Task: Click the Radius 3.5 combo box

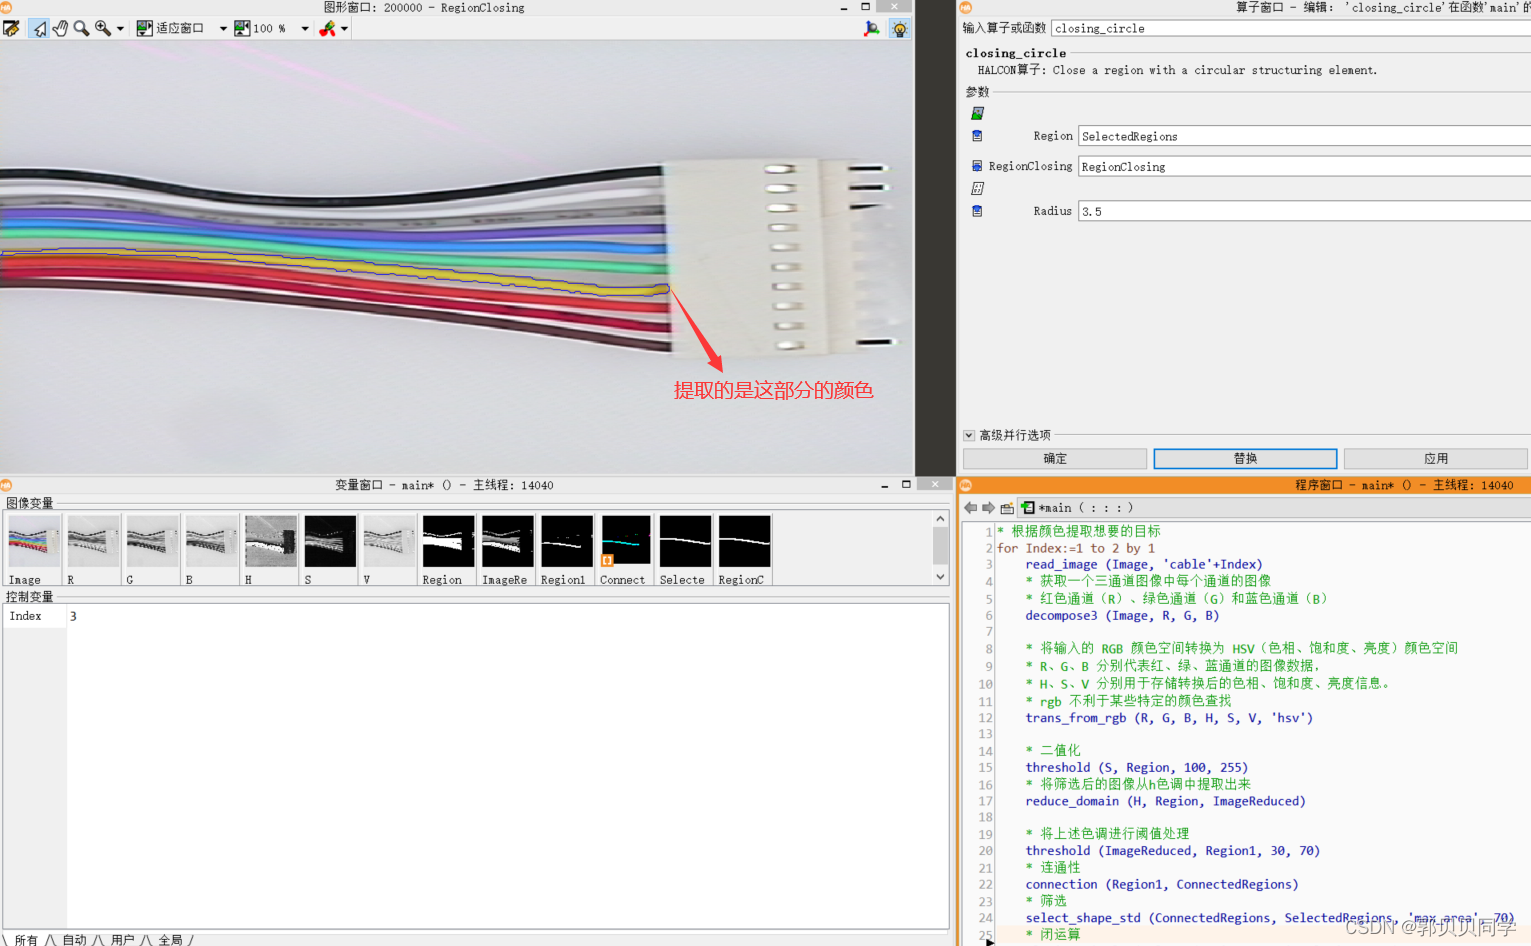Action: (1304, 211)
